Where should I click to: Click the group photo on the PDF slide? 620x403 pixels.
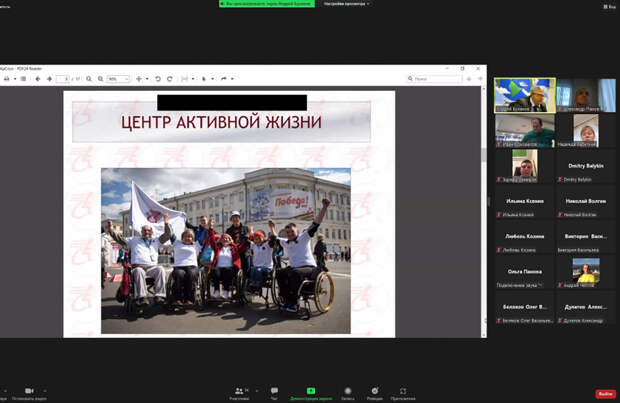coord(226,251)
